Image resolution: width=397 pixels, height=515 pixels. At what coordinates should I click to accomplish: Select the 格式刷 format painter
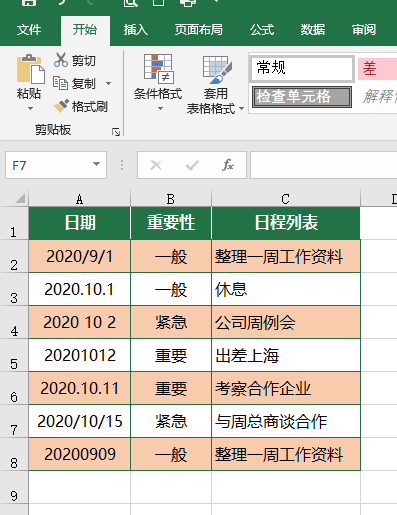(x=80, y=106)
